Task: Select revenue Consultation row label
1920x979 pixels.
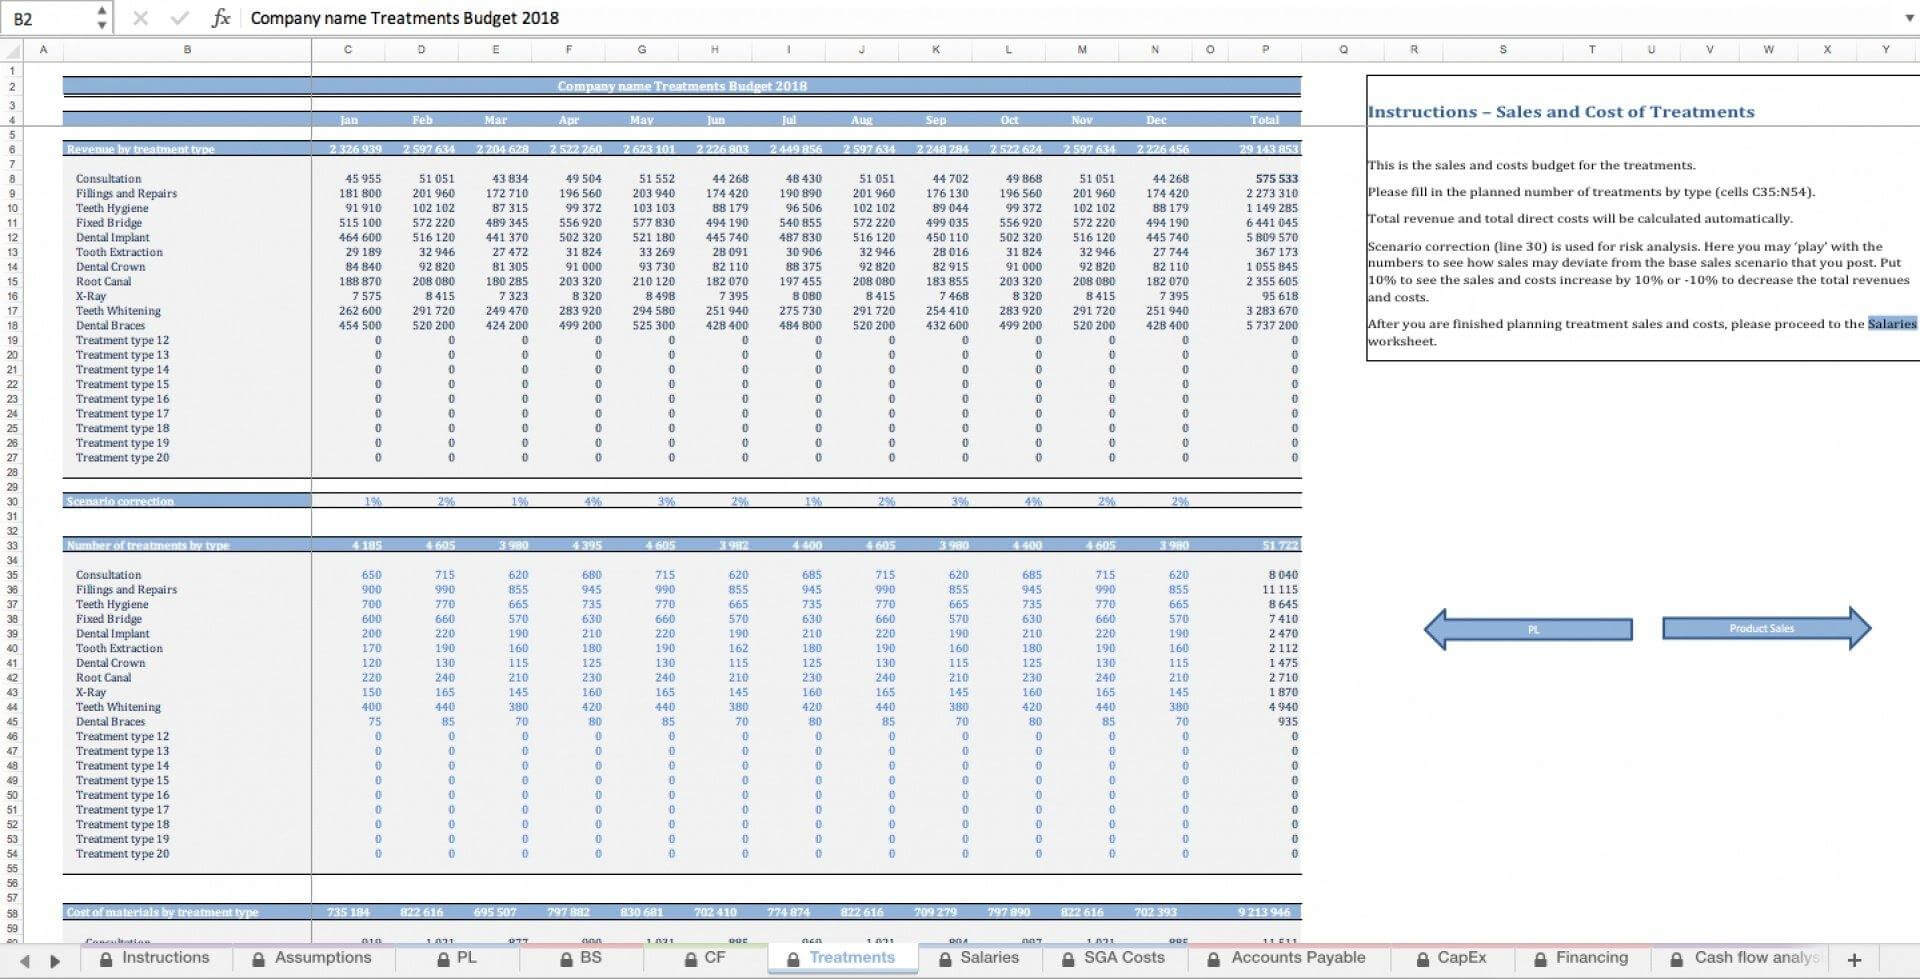Action: tap(108, 179)
